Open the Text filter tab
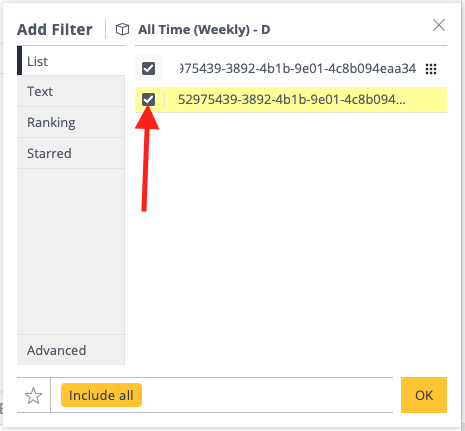Screen dimensions: 465x431 point(71,91)
